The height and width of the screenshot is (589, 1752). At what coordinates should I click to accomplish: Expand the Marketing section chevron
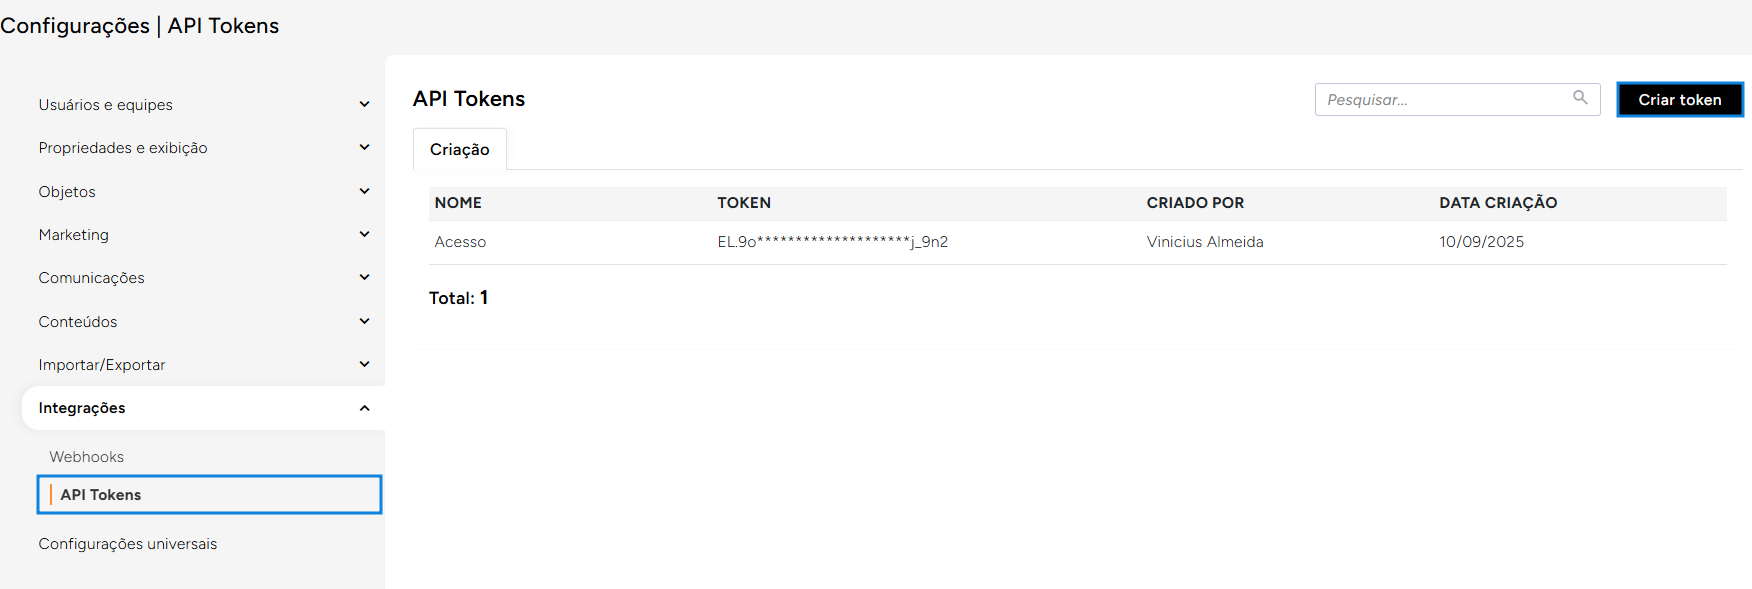point(364,234)
